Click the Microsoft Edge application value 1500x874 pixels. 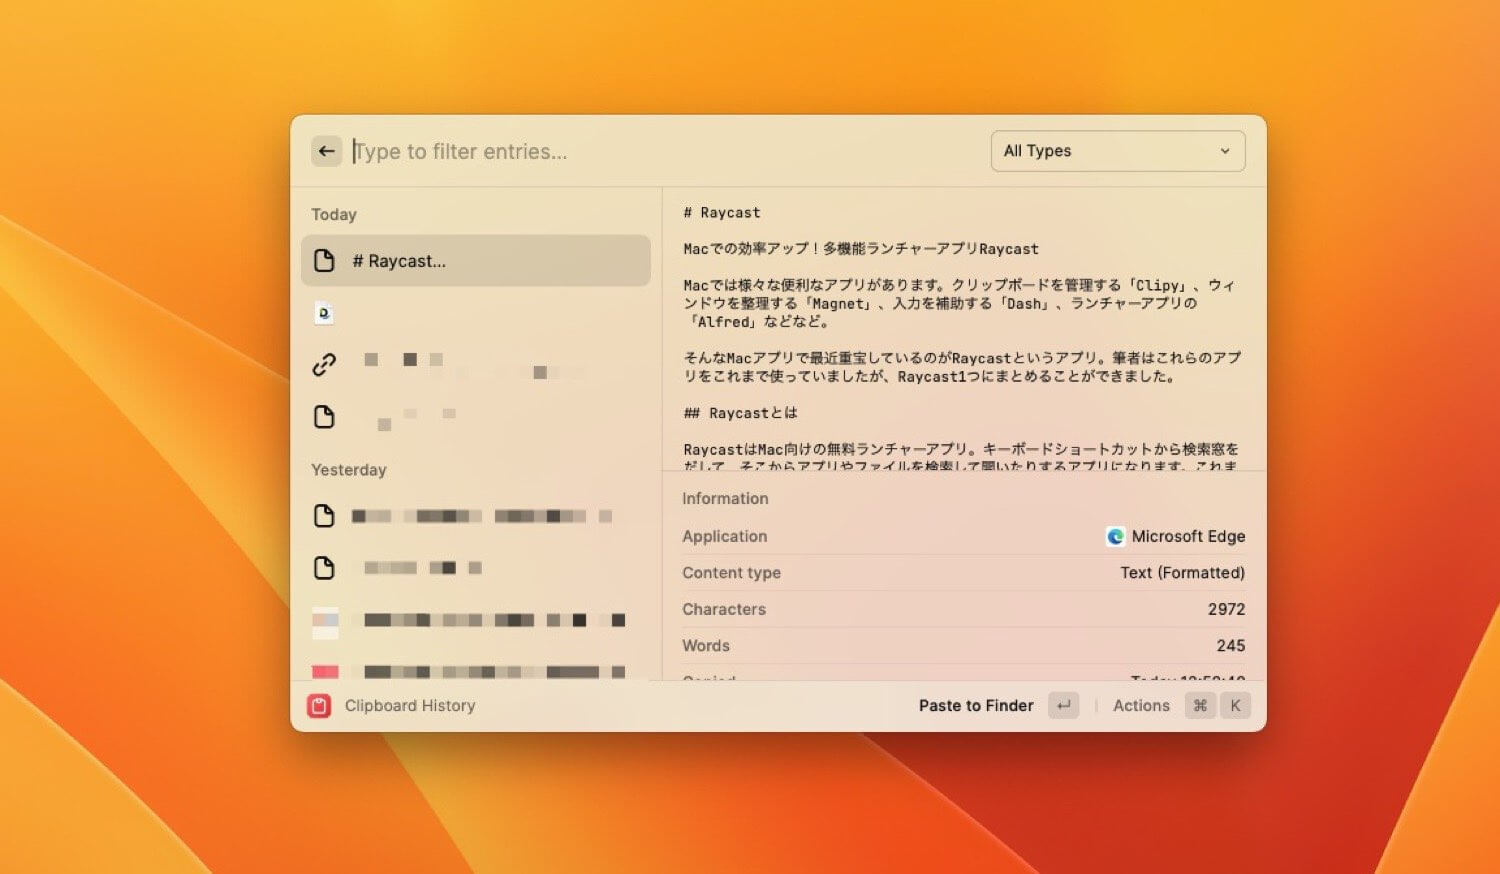[x=1188, y=537]
